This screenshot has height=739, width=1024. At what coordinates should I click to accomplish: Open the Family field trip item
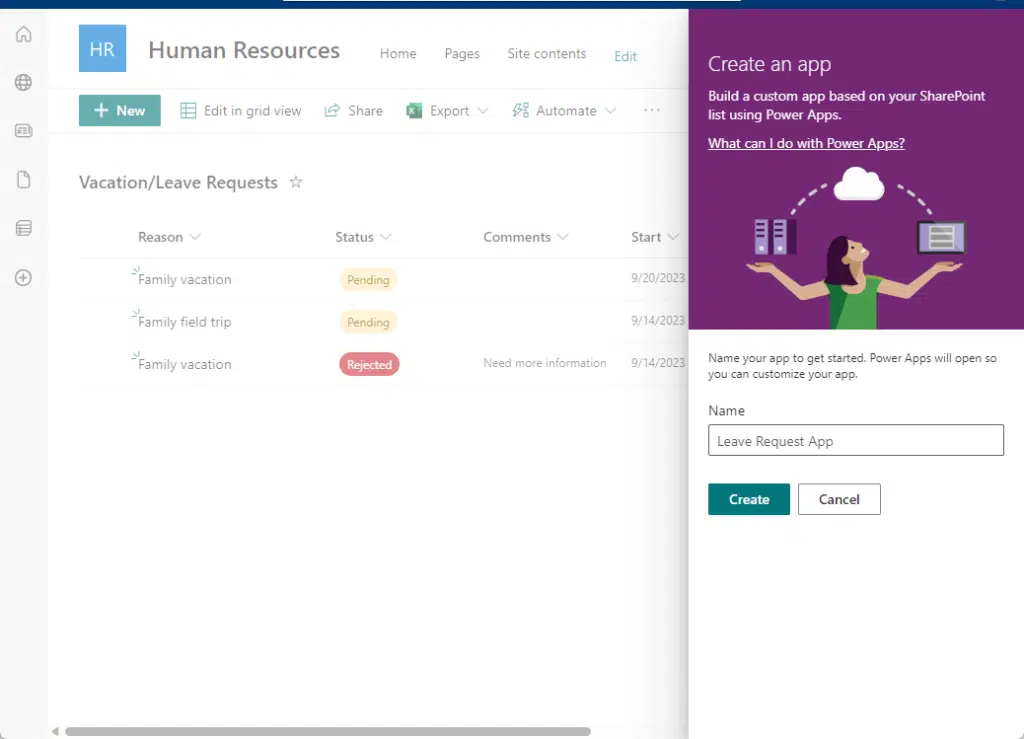pyautogui.click(x=184, y=322)
